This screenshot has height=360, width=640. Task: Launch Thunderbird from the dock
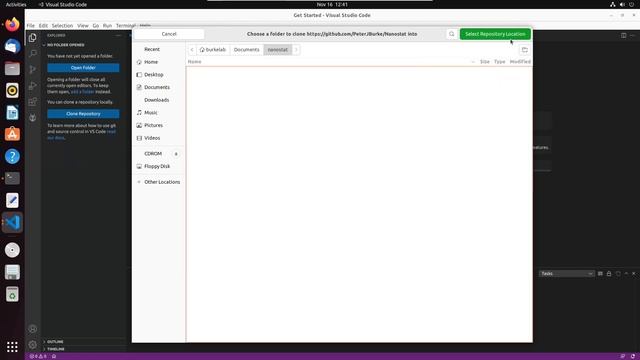pyautogui.click(x=12, y=46)
